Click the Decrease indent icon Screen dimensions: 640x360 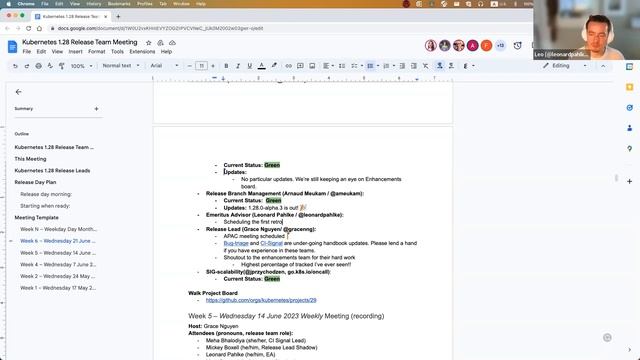point(402,66)
